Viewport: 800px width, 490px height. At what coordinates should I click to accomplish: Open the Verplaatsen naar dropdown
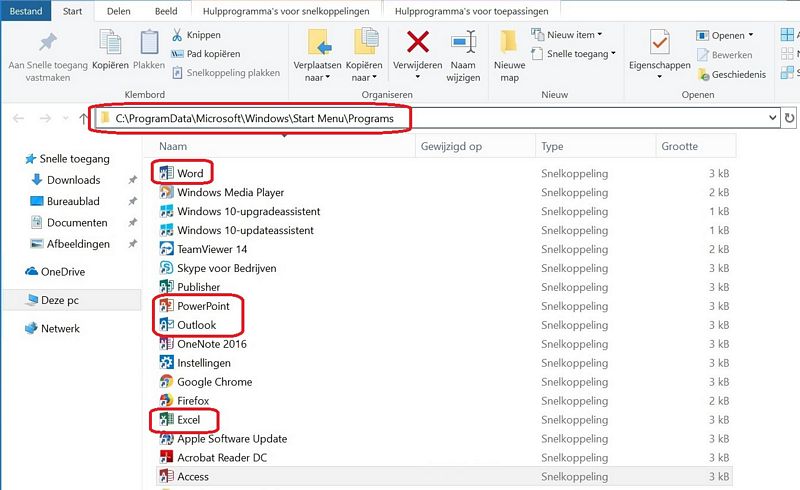tap(317, 56)
